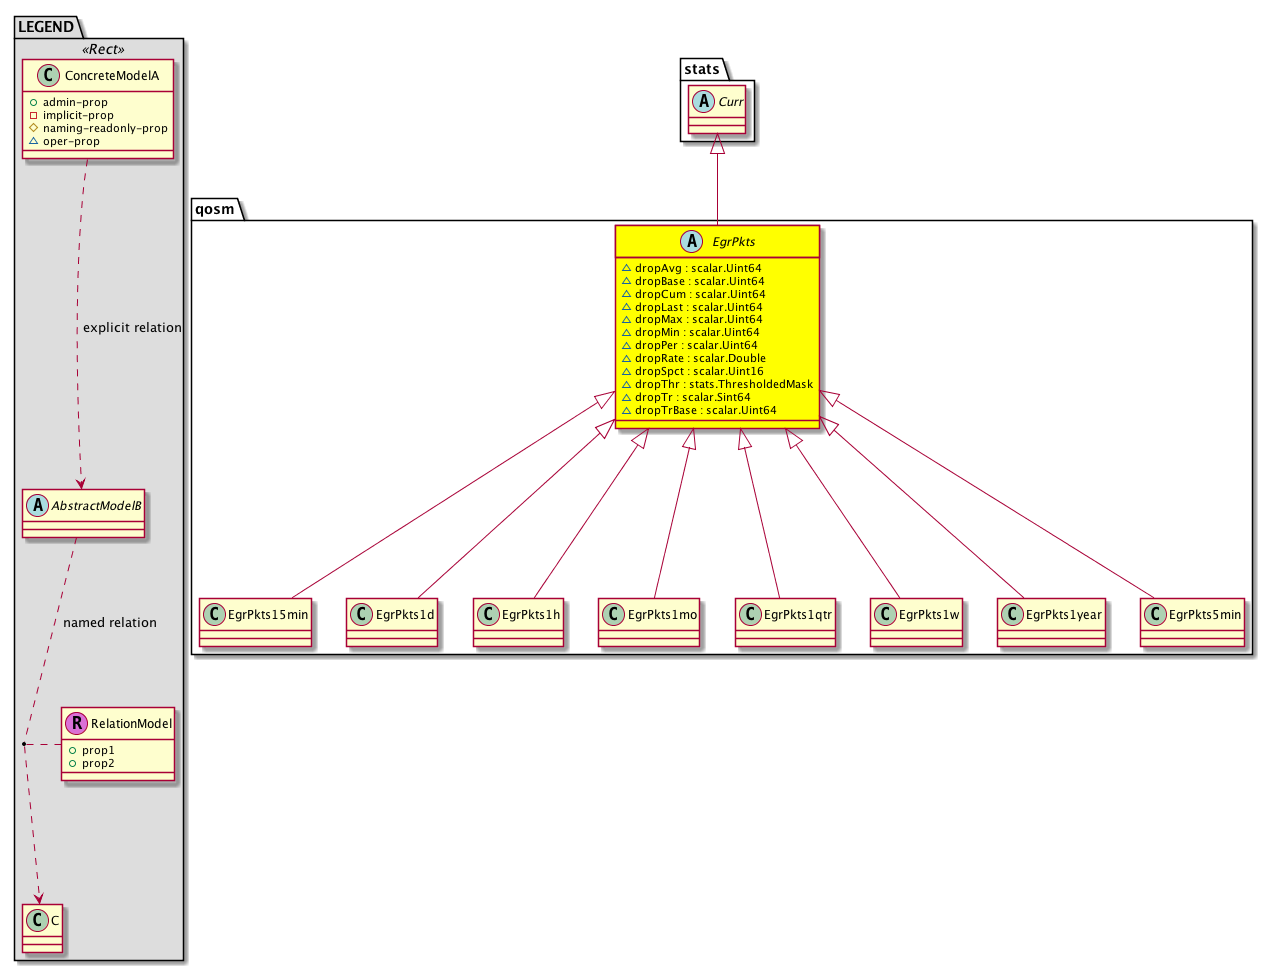Click the EgrPkts1h class name
The image size is (1273, 971).
[x=531, y=614]
